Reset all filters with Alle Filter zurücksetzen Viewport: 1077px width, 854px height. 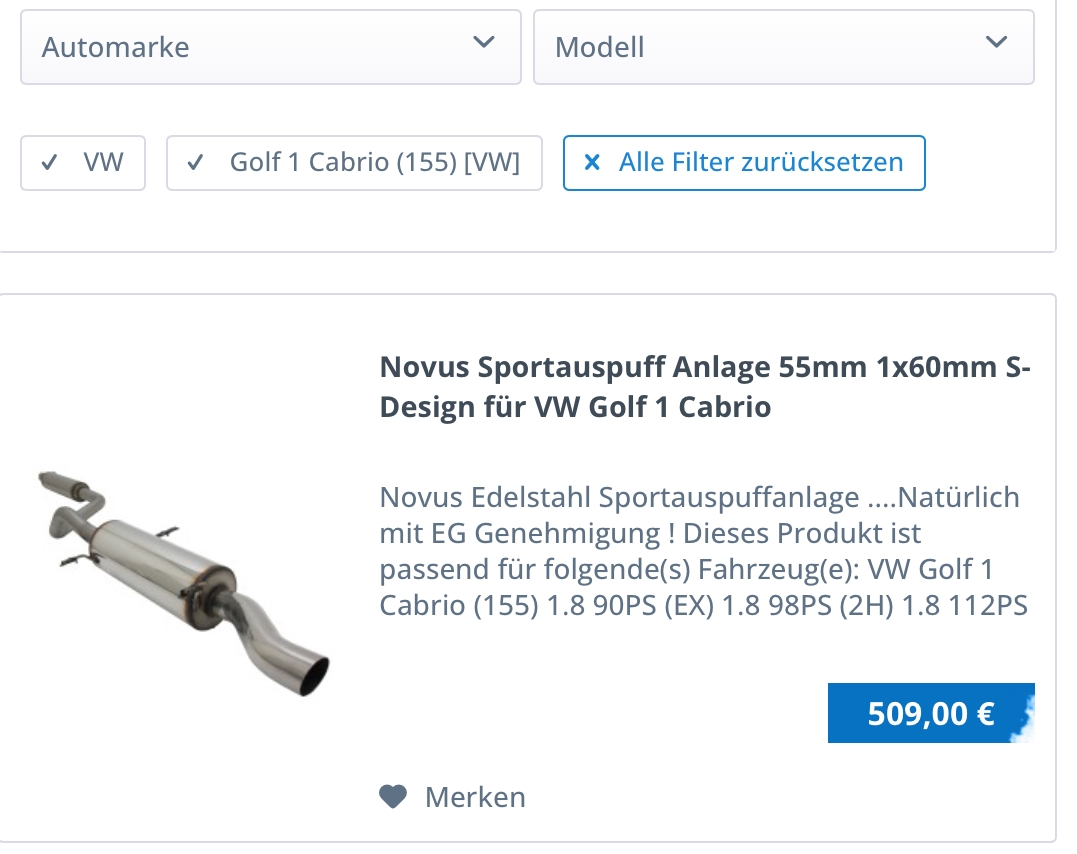pos(745,163)
